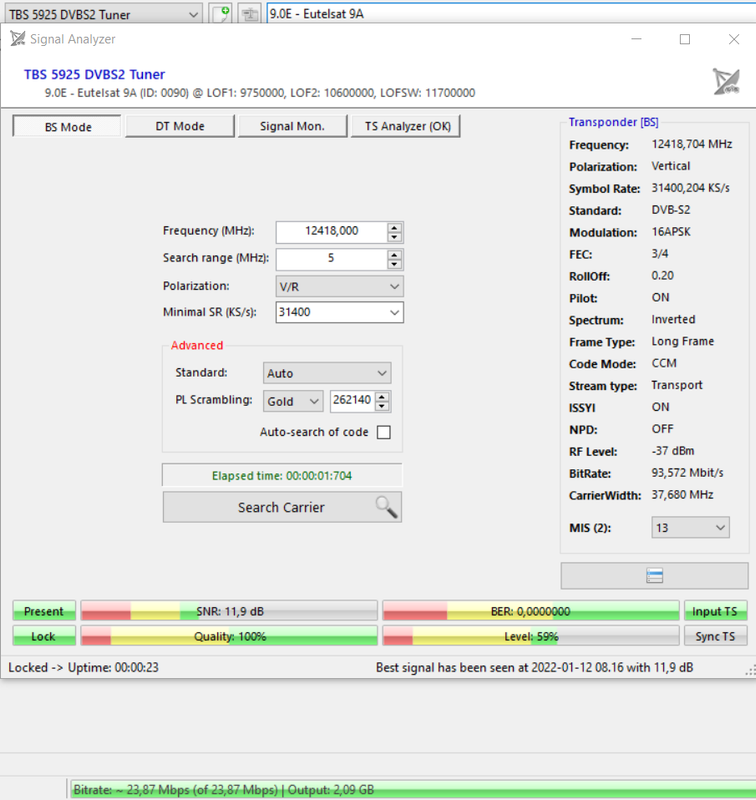Click the 9.0E - Eutelsat 9A satellite field
Image resolution: width=756 pixels, height=800 pixels.
coord(511,14)
